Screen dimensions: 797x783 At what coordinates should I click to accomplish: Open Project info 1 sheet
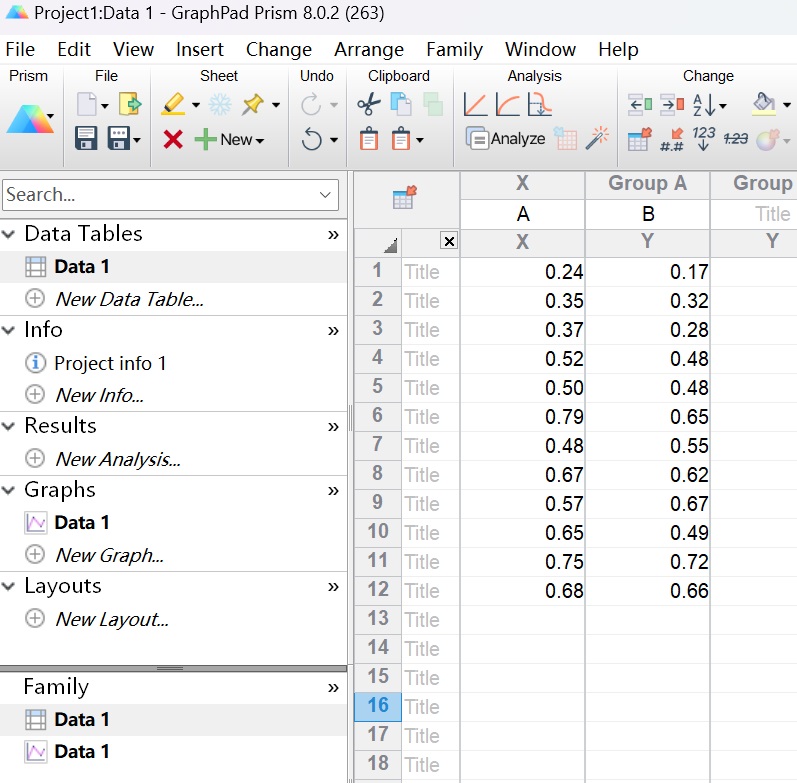tap(110, 363)
